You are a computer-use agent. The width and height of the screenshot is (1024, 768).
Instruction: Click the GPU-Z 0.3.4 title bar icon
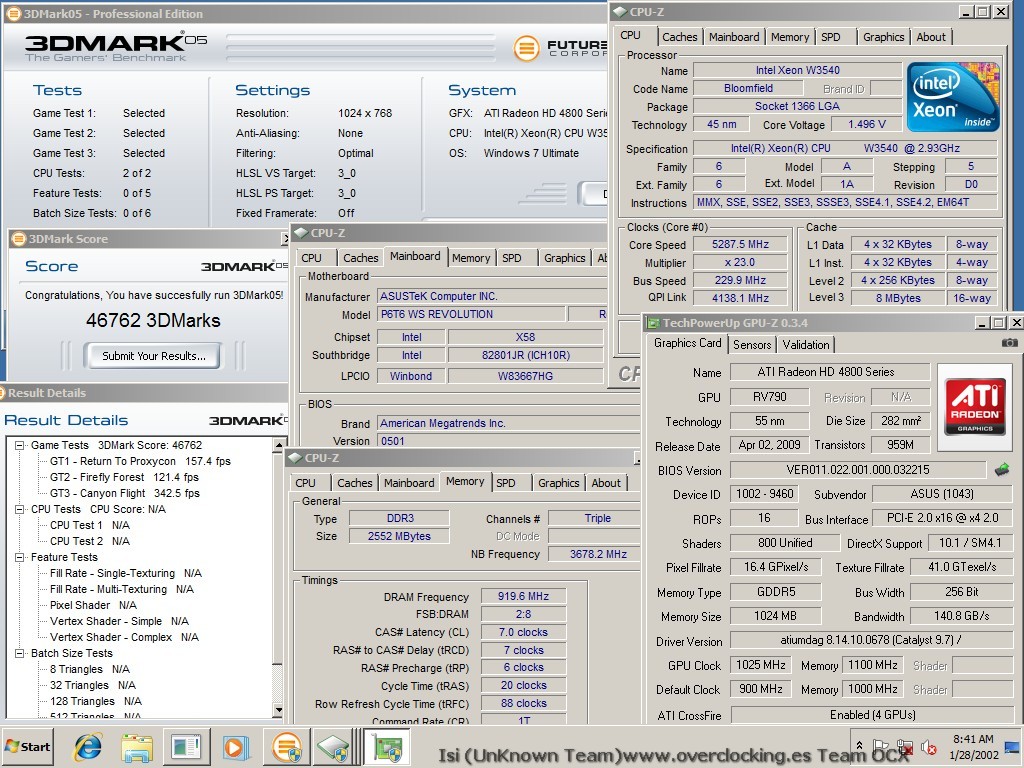[x=653, y=323]
